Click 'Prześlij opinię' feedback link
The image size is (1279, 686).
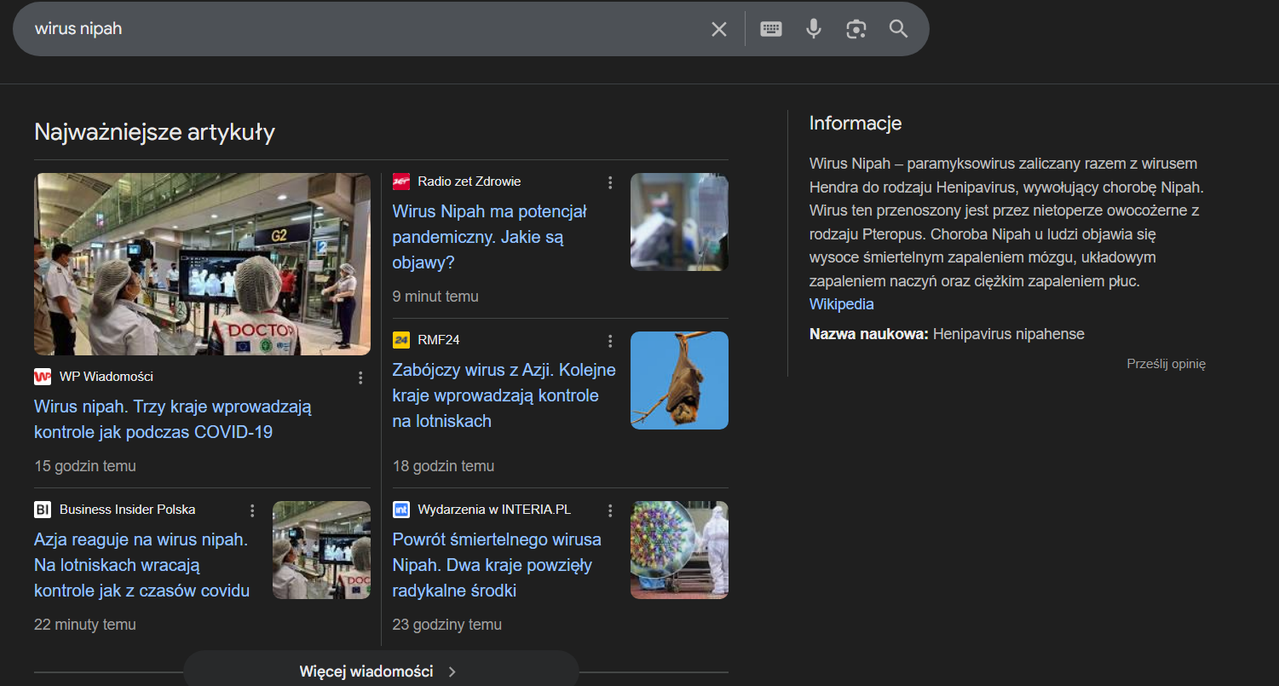tap(1166, 364)
